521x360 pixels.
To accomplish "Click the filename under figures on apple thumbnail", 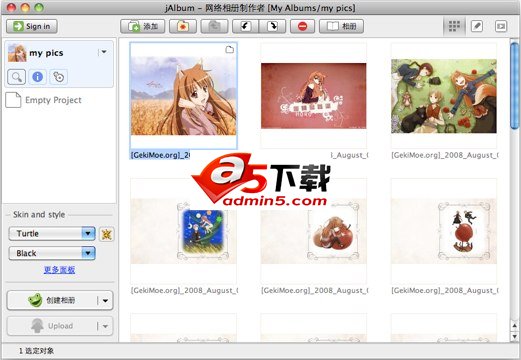I will click(x=445, y=291).
